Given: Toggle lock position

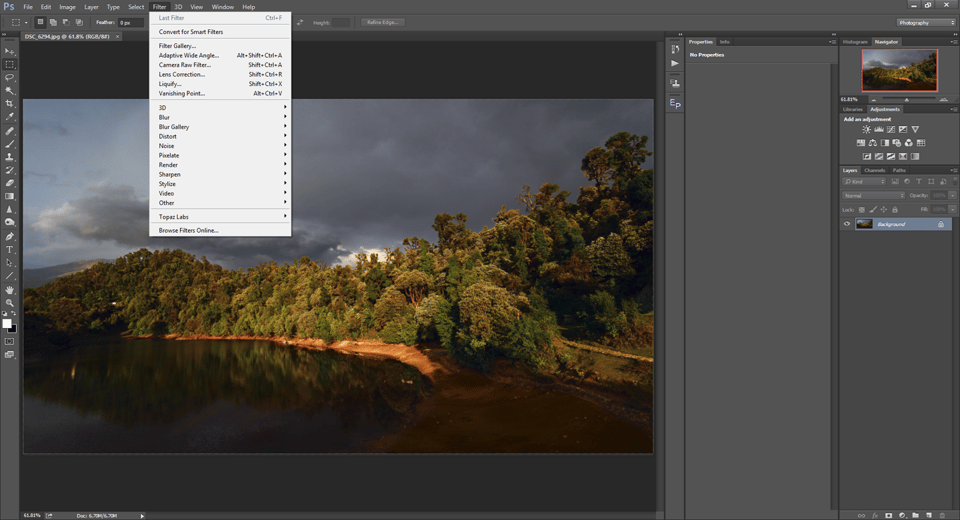Looking at the screenshot, I should tap(883, 210).
